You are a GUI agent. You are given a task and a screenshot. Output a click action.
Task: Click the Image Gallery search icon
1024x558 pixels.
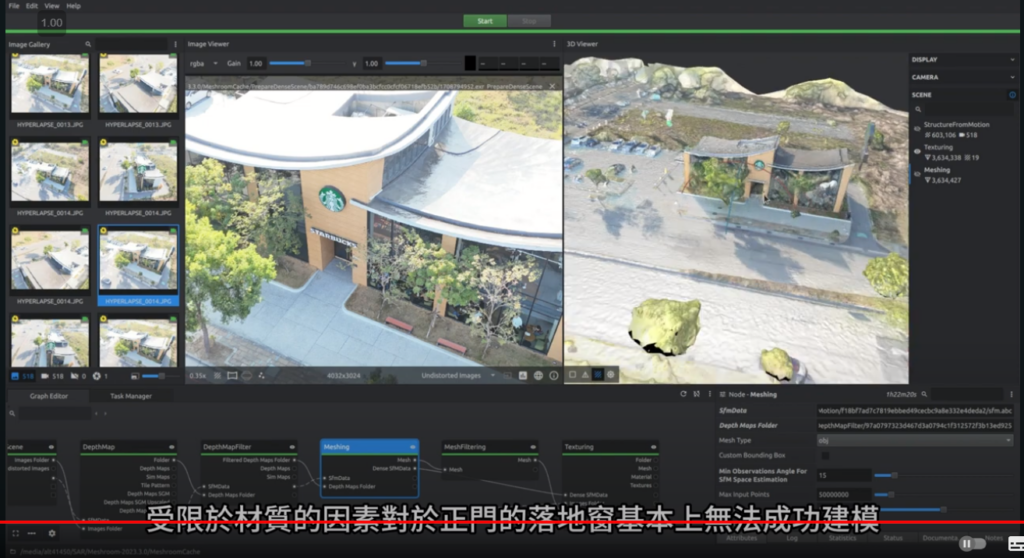88,44
